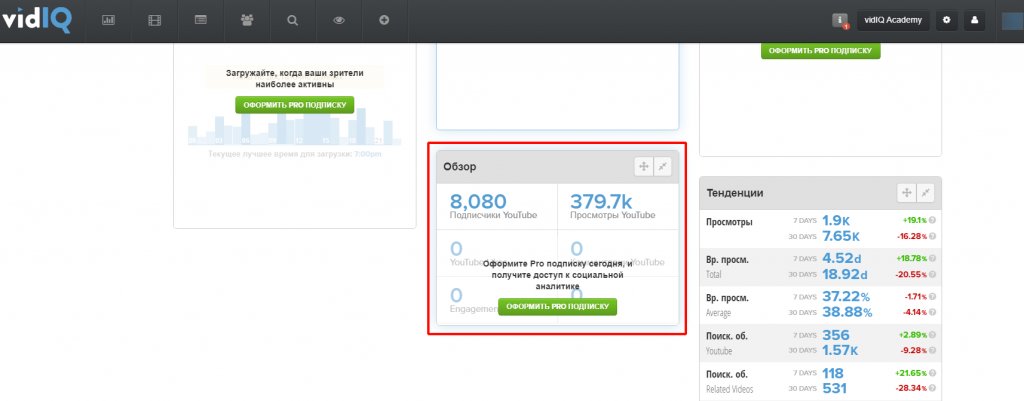The height and width of the screenshot is (401, 1024).
Task: Click the 8,080 subscribers value
Action: coord(478,200)
